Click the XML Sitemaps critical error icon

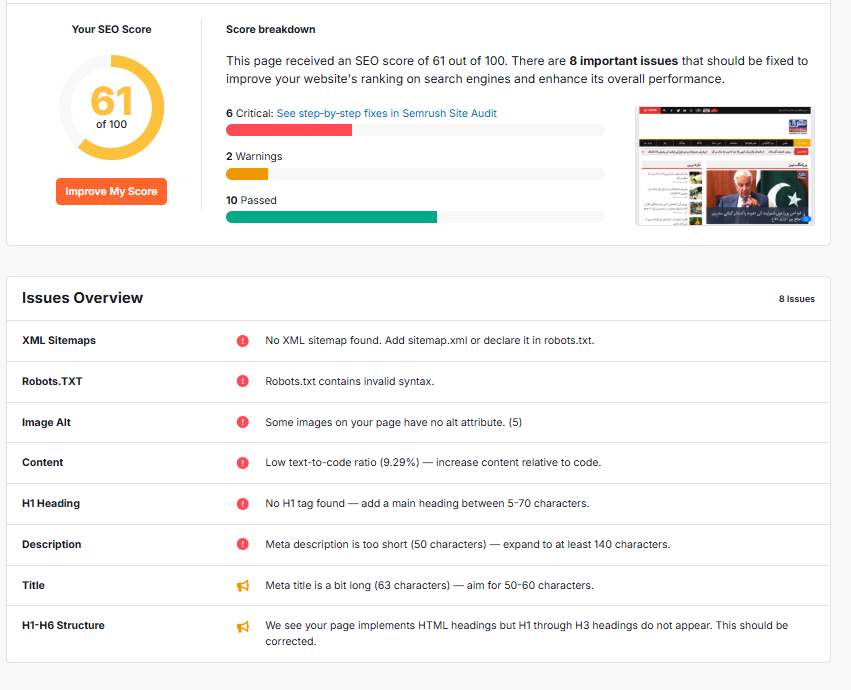242,341
